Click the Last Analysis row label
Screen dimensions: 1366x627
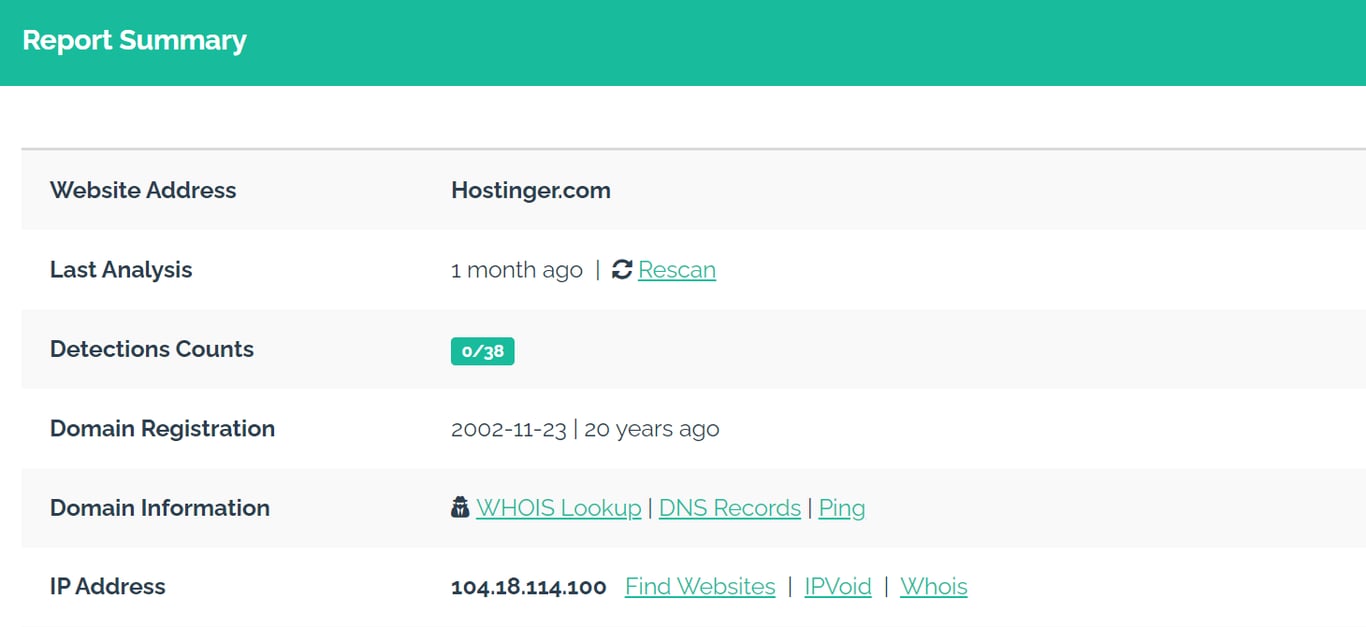[x=120, y=269]
